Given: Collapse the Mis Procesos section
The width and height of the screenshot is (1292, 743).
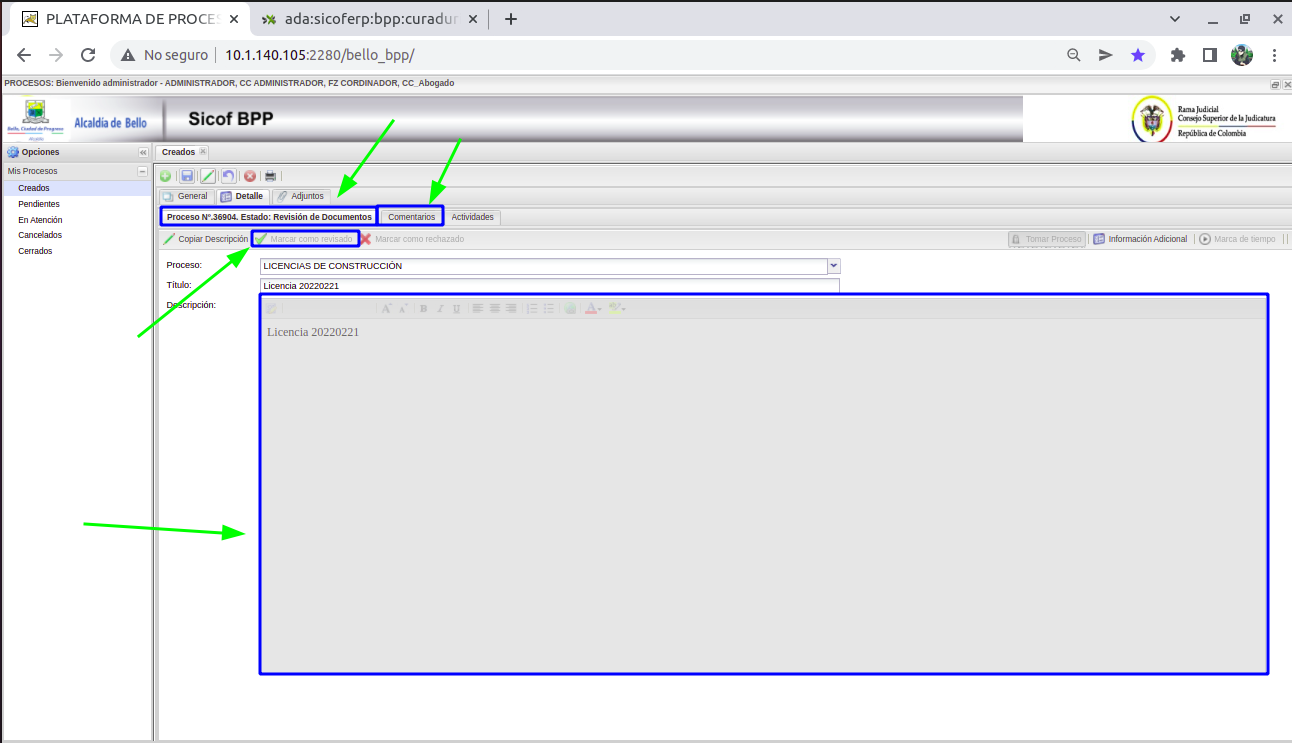Looking at the screenshot, I should [143, 171].
